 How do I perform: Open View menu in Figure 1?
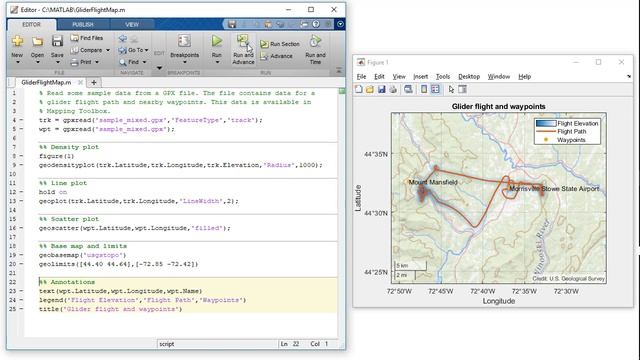[399, 77]
